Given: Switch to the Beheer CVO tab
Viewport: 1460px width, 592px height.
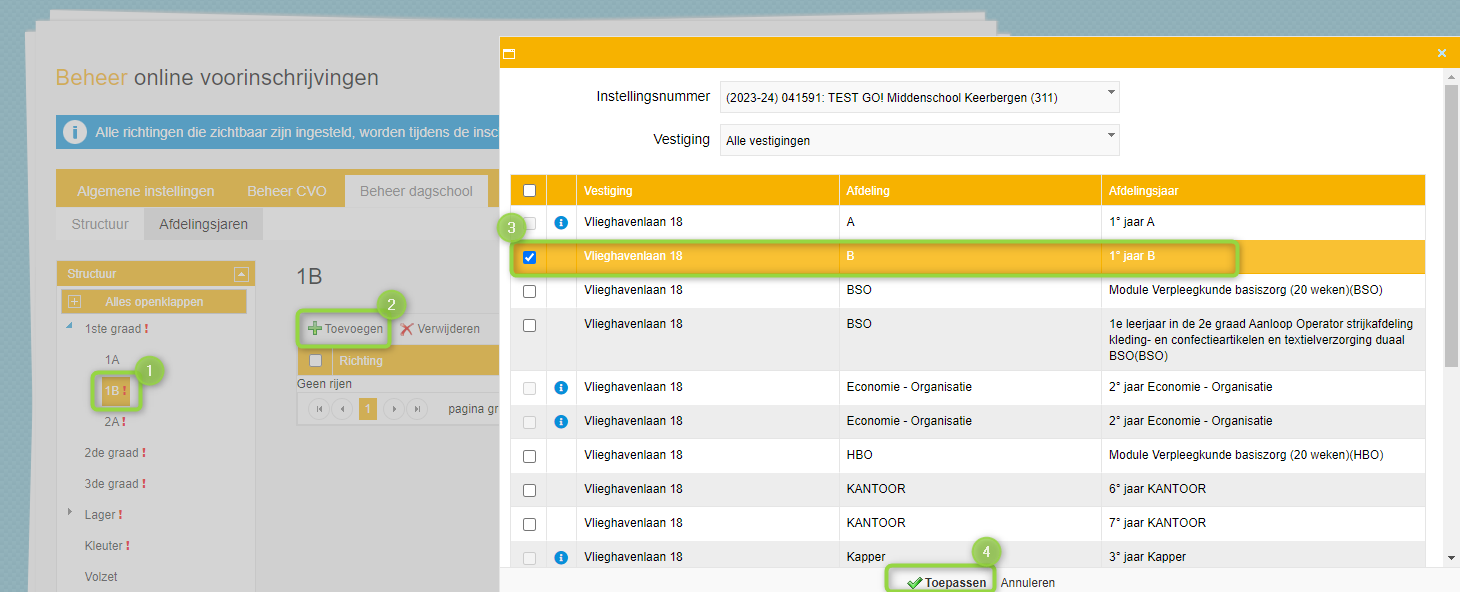Looking at the screenshot, I should 286,191.
